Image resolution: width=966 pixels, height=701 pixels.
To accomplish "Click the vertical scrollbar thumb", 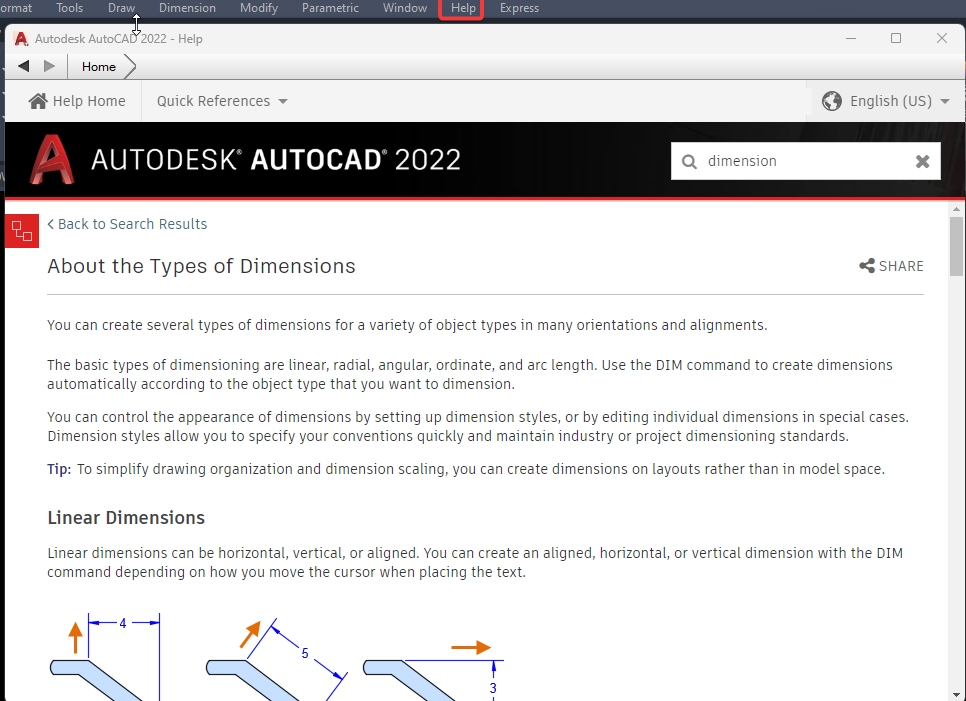I will click(x=956, y=246).
